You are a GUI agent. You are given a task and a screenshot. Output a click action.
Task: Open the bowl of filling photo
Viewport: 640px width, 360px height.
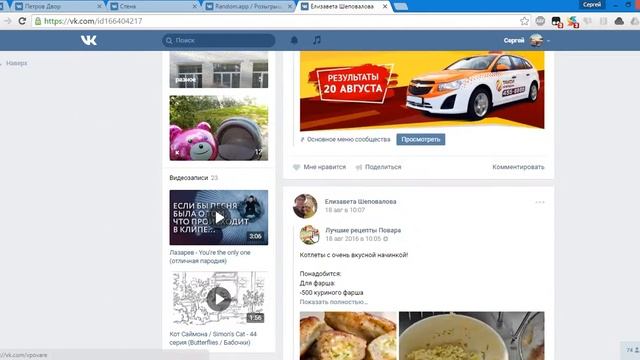[472, 336]
